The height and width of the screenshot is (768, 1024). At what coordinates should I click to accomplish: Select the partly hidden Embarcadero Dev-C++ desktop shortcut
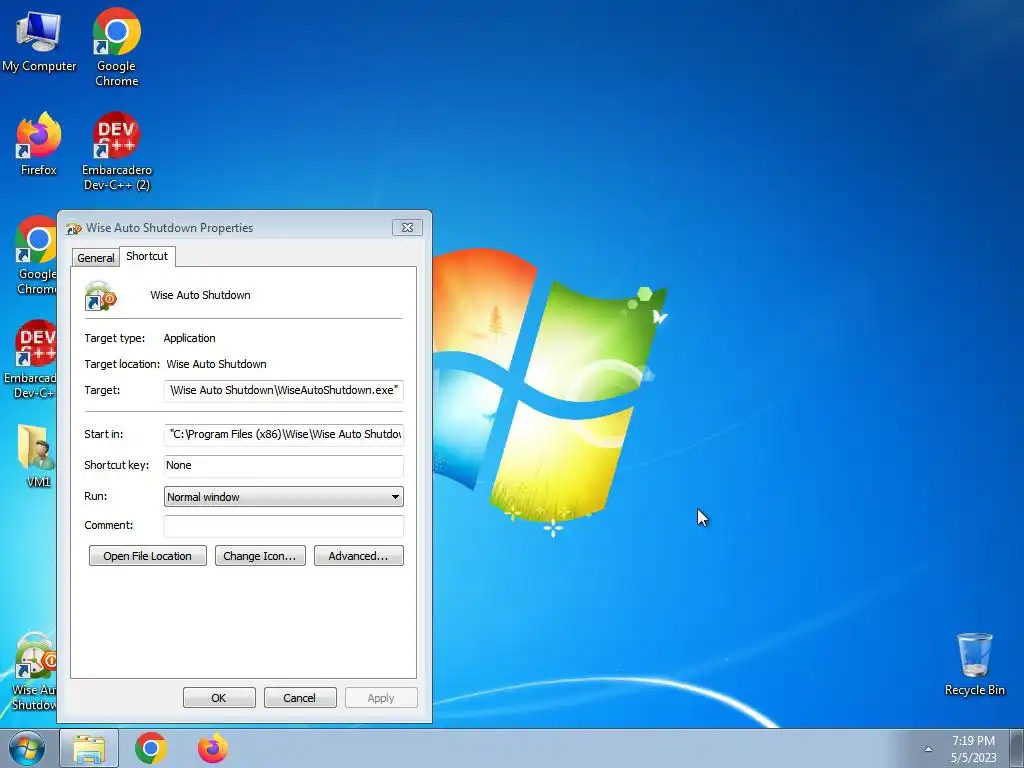[x=31, y=359]
